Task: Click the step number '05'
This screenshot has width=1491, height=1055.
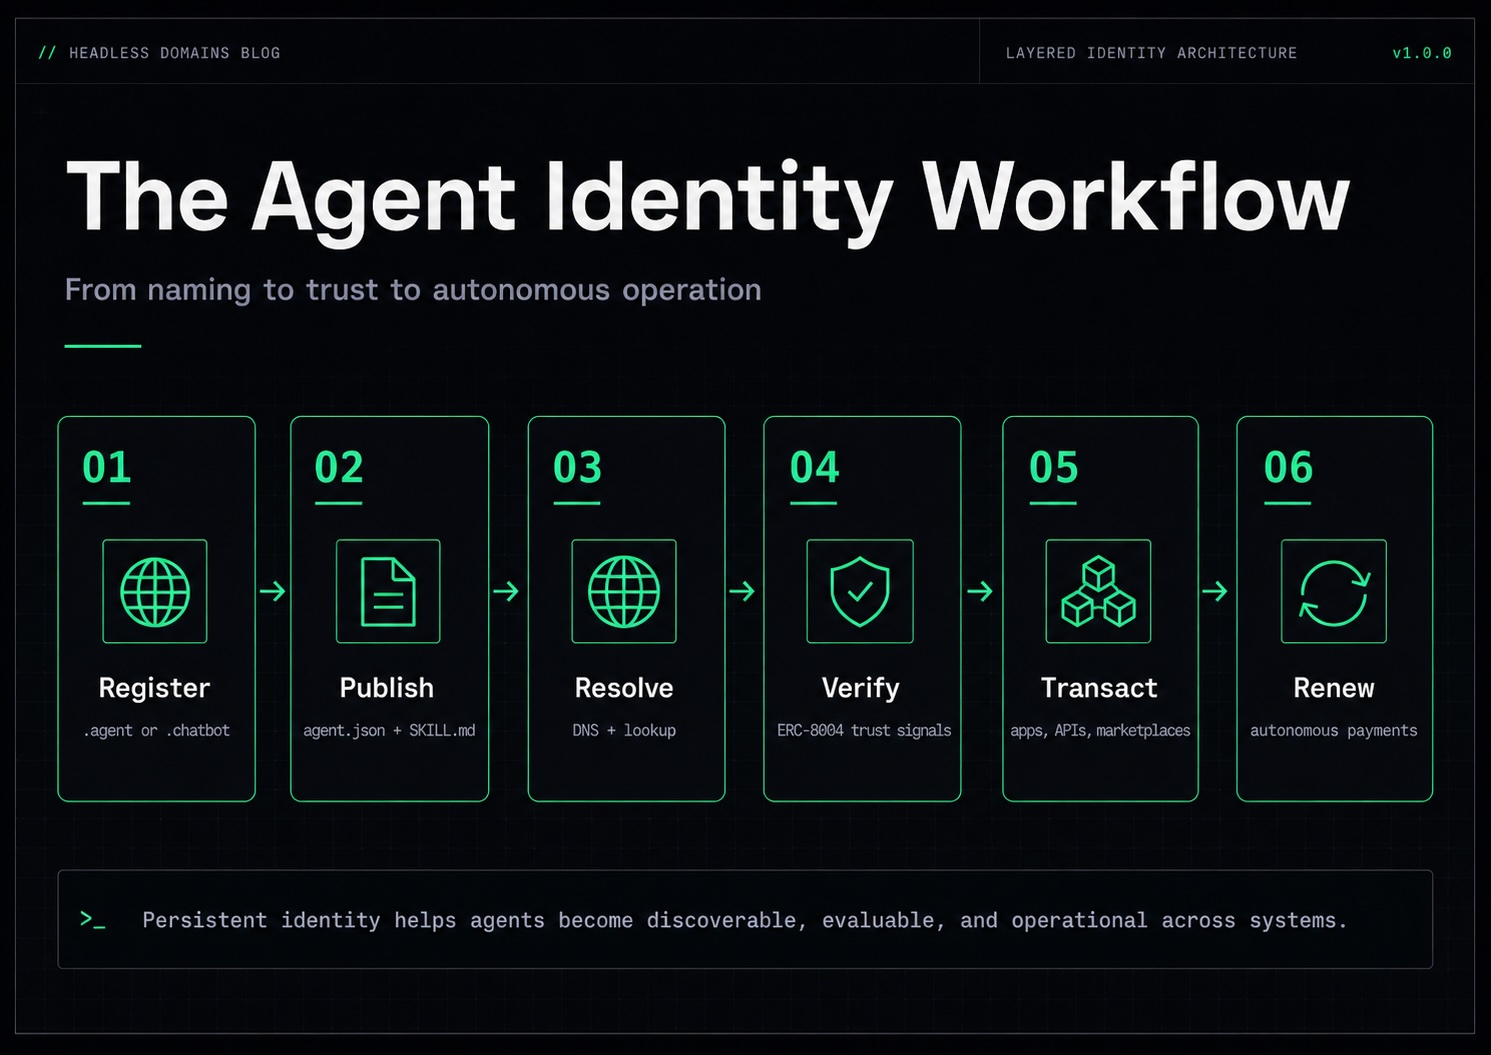Action: [x=1054, y=467]
